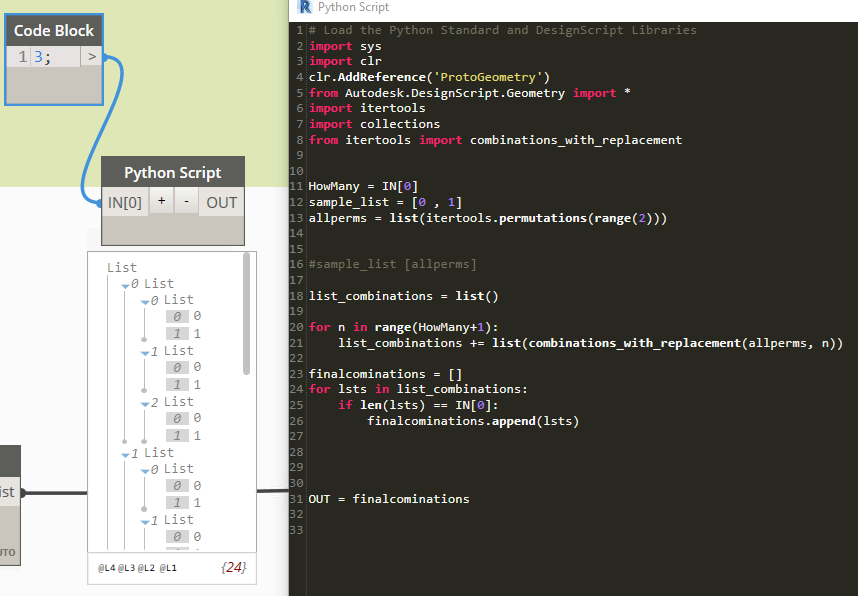Click the root List label in preview tree
The image size is (858, 596).
(121, 268)
